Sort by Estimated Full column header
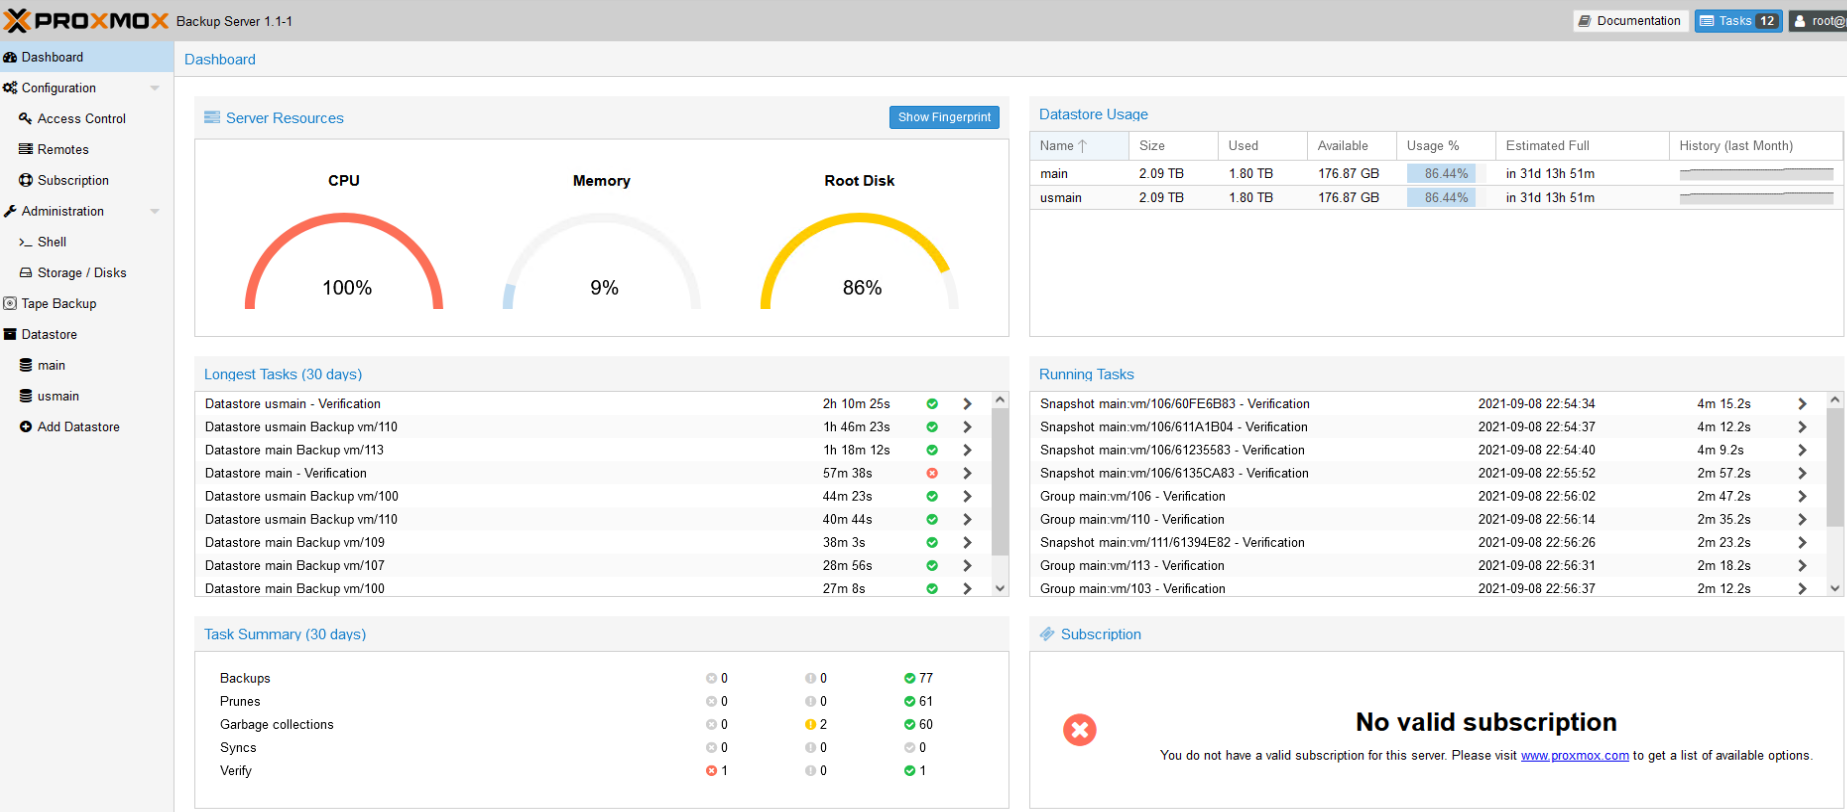This screenshot has height=812, width=1847. point(1582,146)
